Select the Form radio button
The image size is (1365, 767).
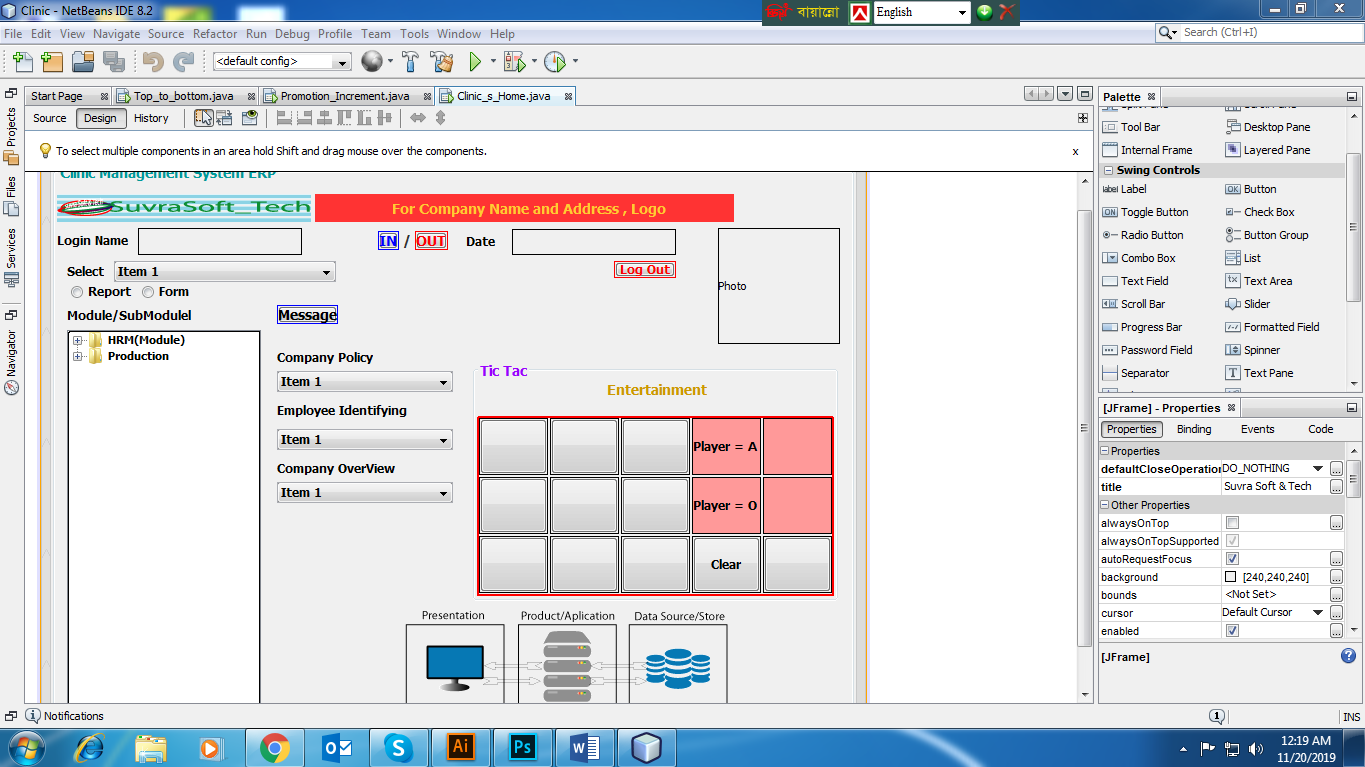tap(148, 292)
